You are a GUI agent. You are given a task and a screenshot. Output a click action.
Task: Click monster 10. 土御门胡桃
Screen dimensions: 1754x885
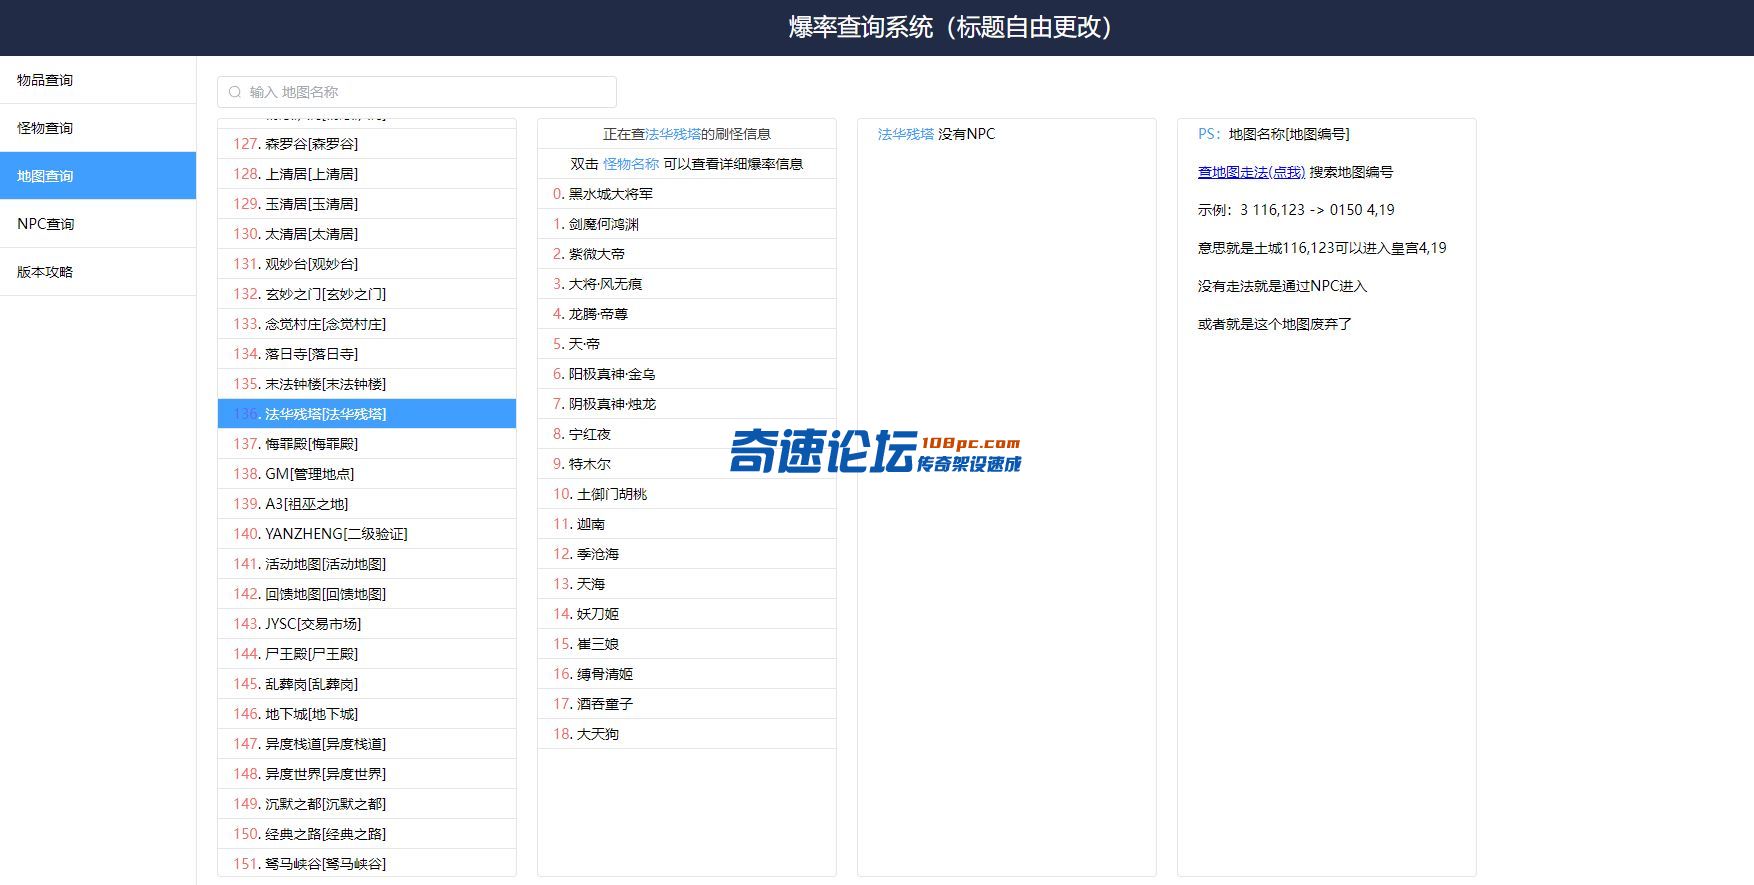[x=687, y=494]
